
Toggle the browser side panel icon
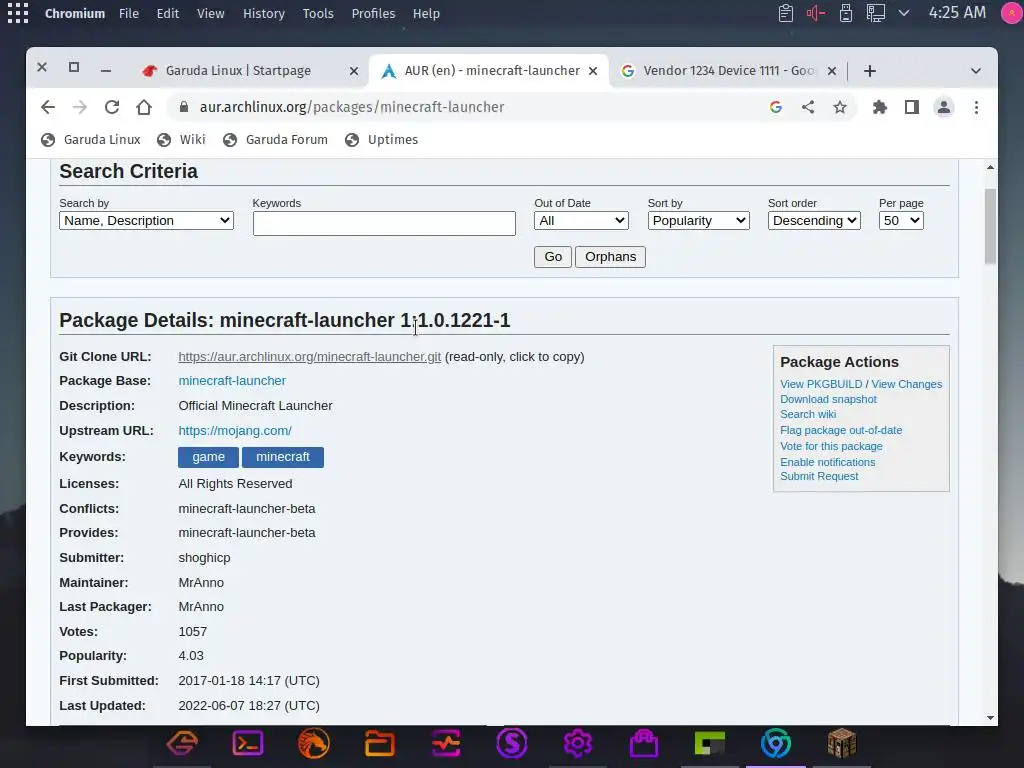912,107
